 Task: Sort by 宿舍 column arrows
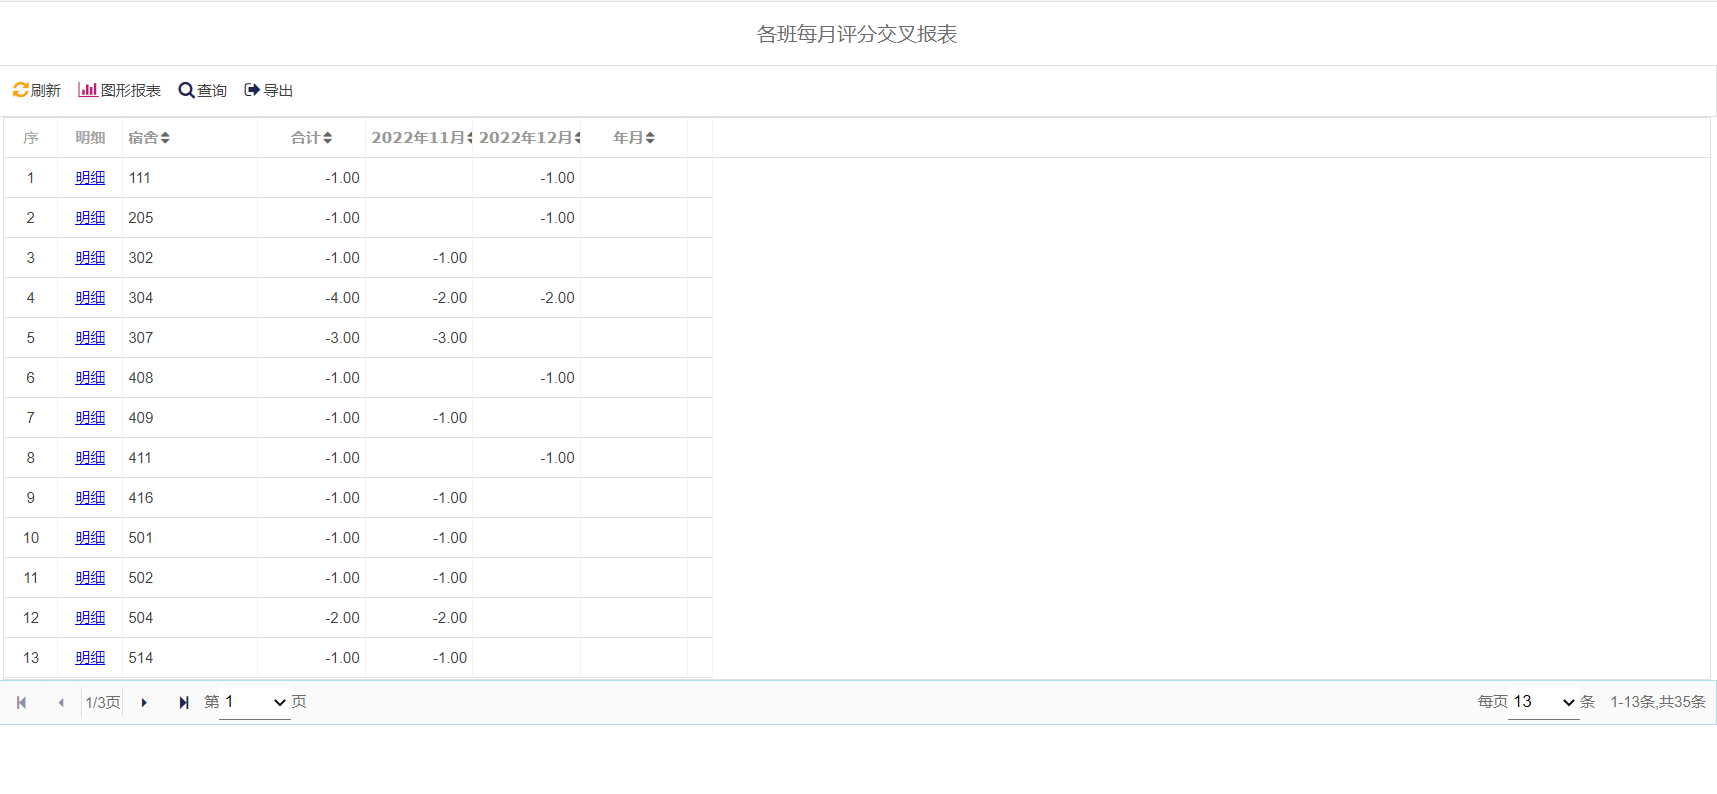[x=165, y=138]
